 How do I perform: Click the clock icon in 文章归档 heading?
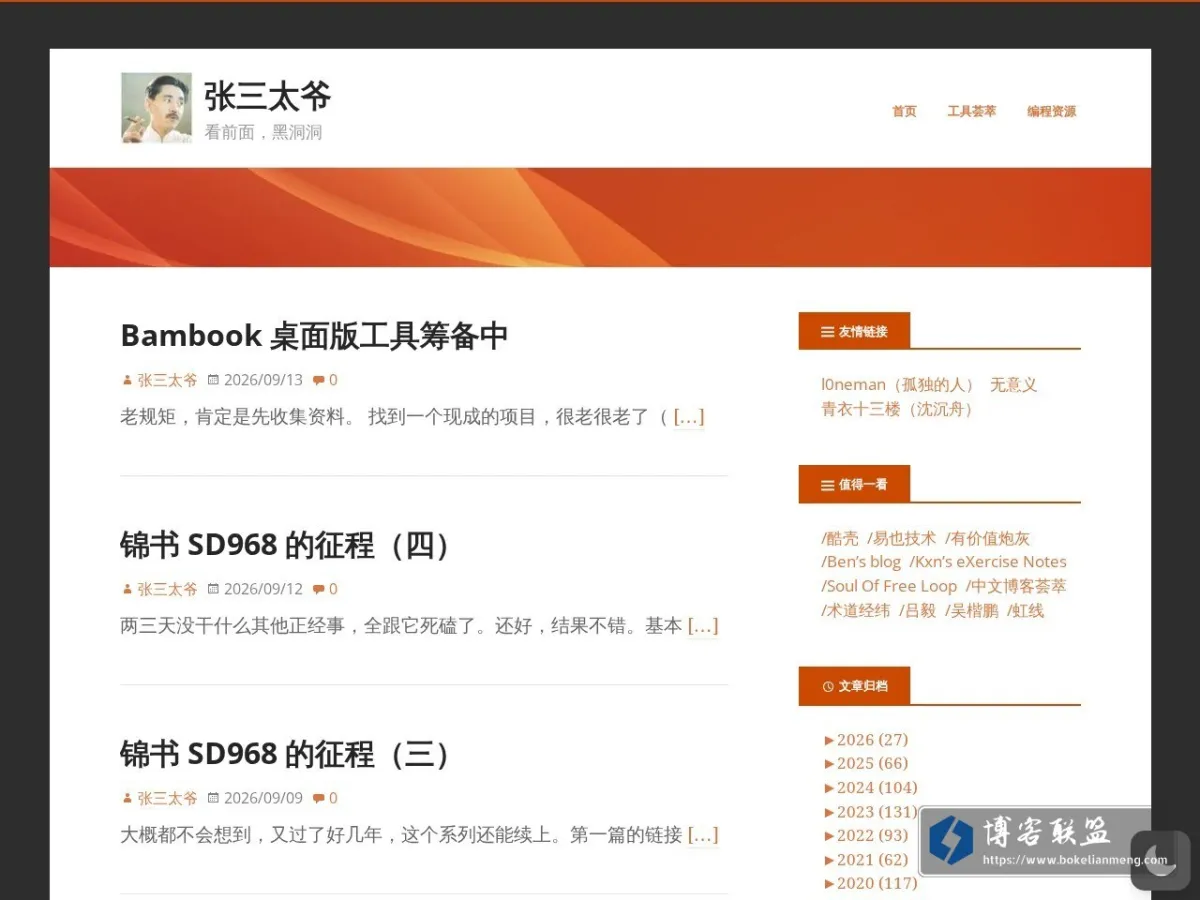coord(828,687)
